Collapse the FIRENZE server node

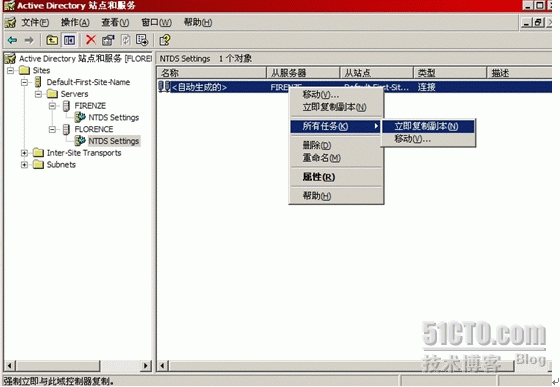pos(52,106)
